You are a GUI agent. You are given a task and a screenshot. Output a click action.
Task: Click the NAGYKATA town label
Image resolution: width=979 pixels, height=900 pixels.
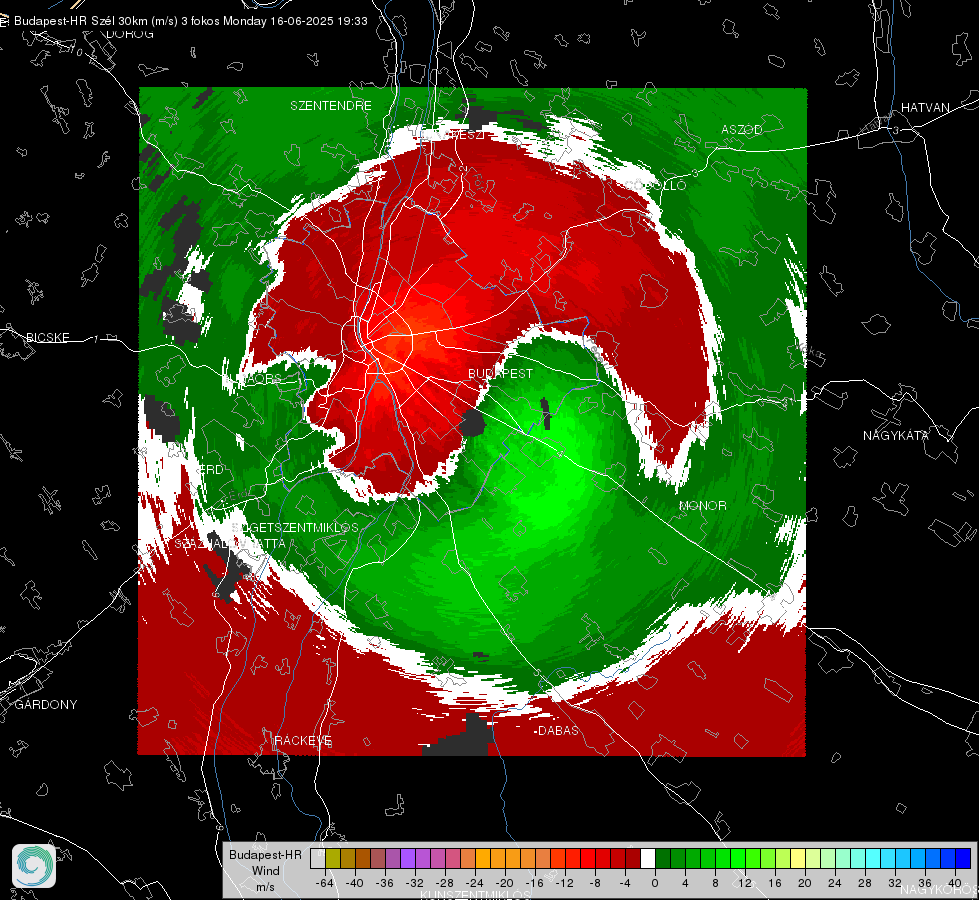click(x=895, y=436)
